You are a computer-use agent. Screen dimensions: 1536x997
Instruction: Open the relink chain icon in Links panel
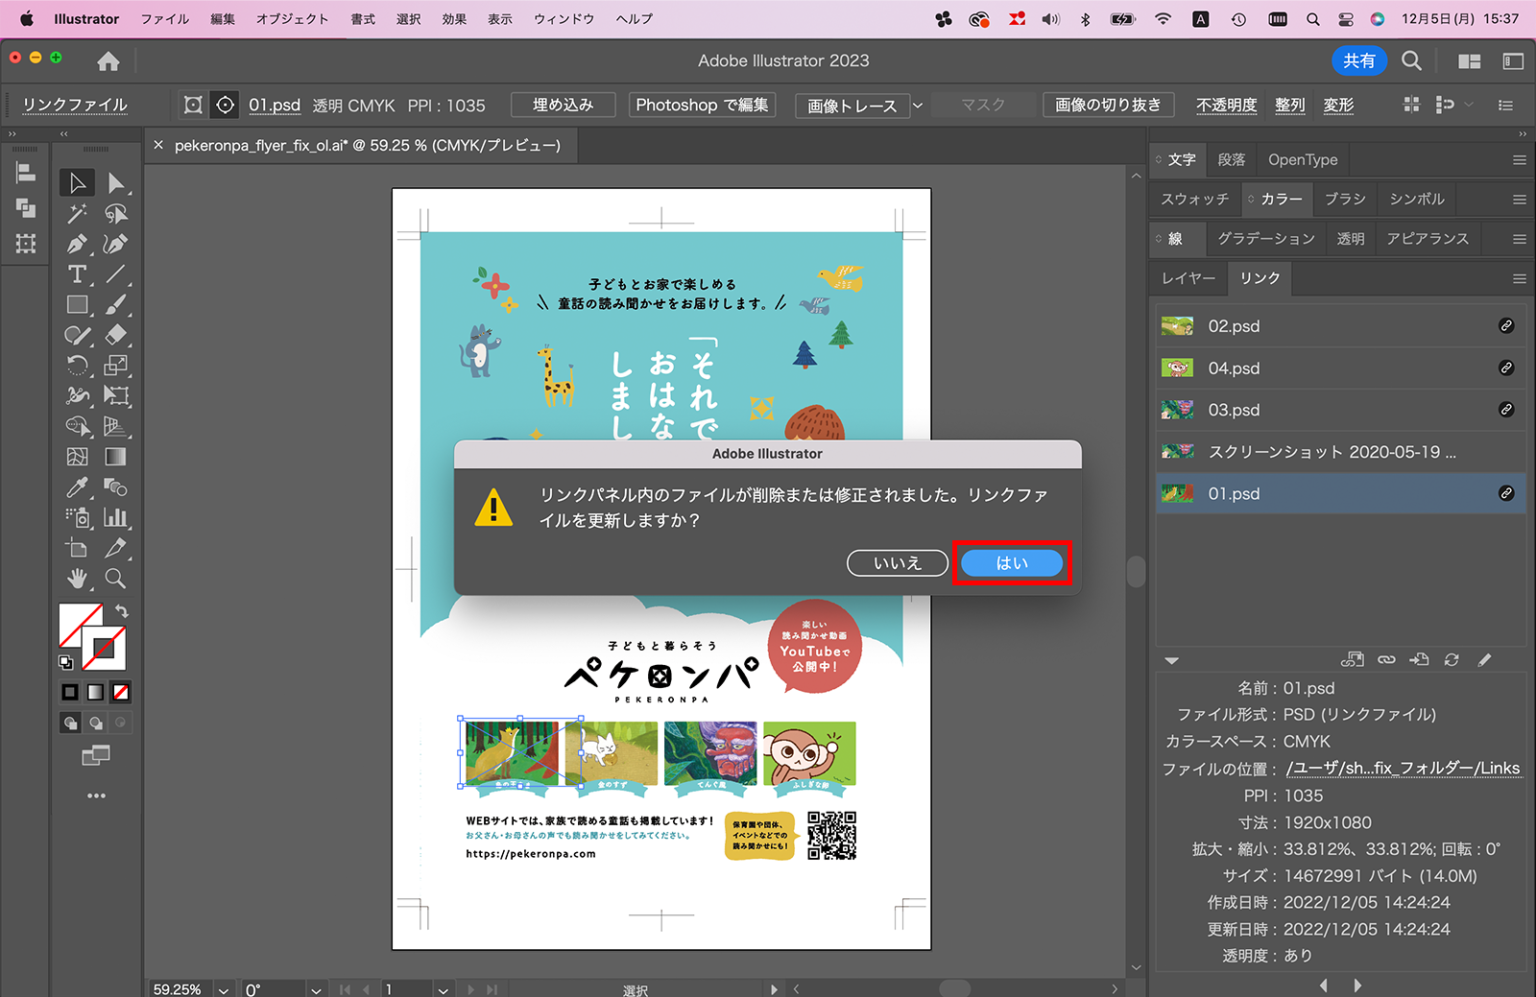[1387, 660]
